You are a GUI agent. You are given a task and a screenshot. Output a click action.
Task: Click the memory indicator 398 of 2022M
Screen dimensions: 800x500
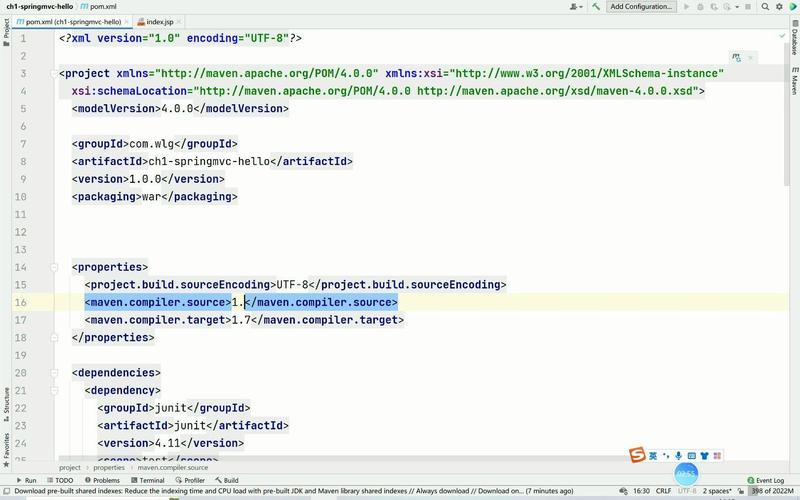click(x=772, y=491)
